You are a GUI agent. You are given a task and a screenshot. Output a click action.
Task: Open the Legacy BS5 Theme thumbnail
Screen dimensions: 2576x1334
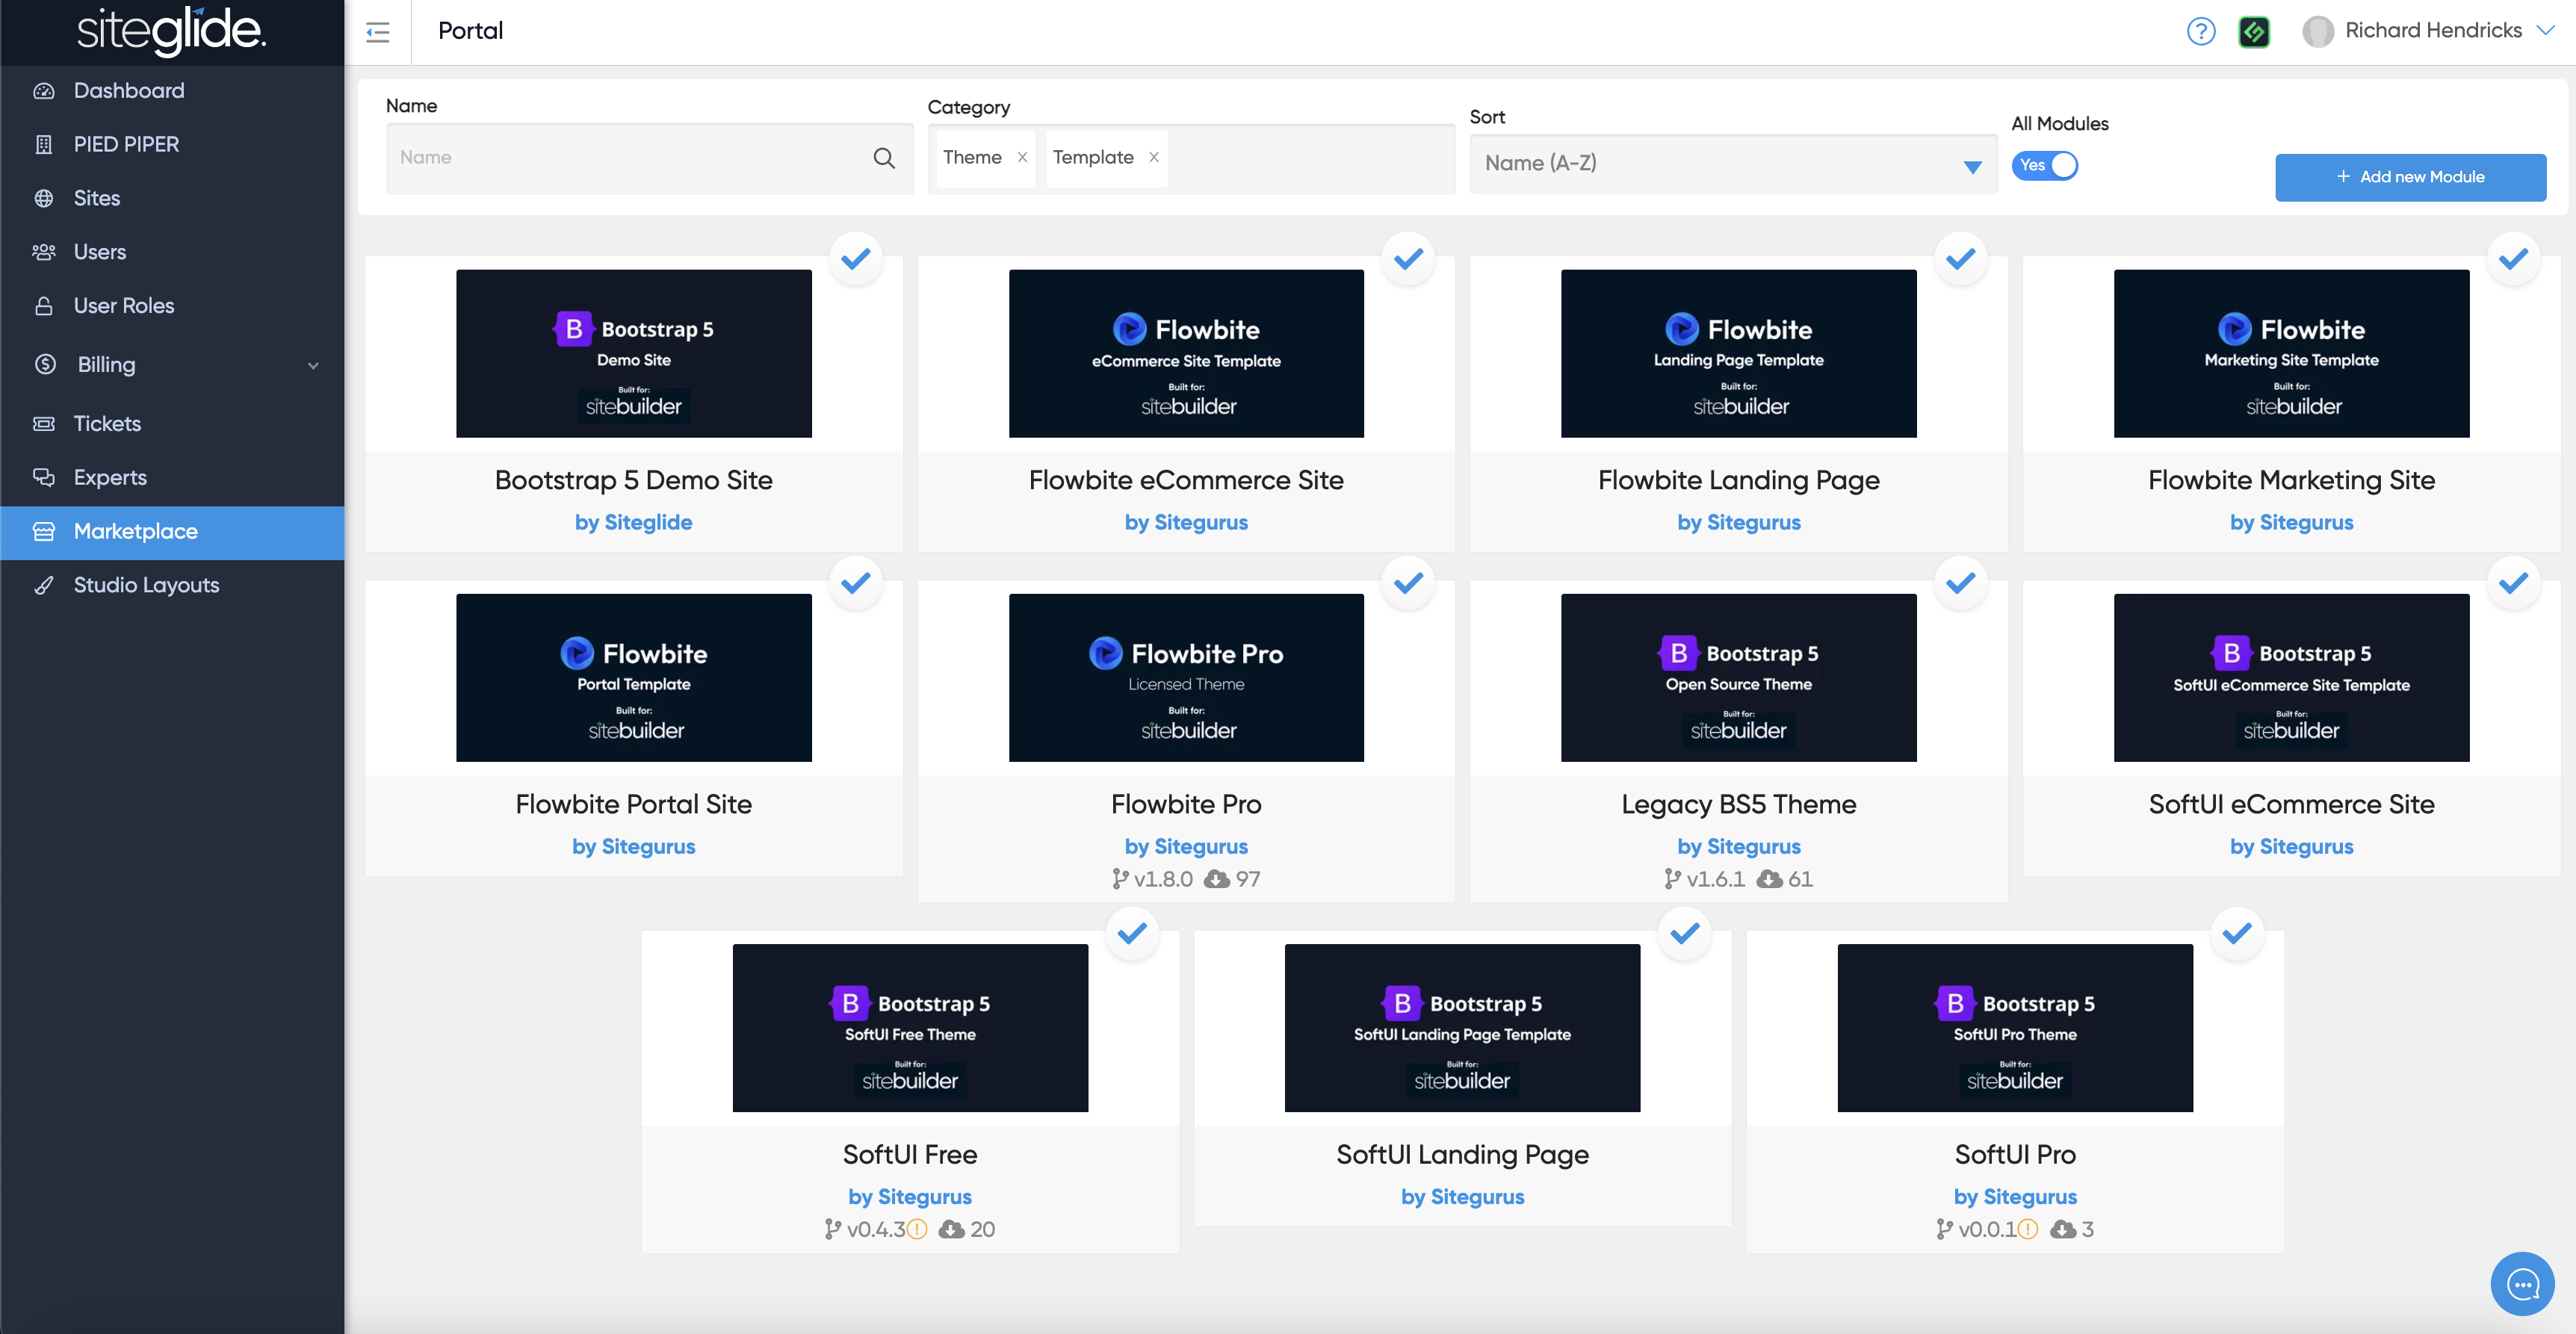1738,678
